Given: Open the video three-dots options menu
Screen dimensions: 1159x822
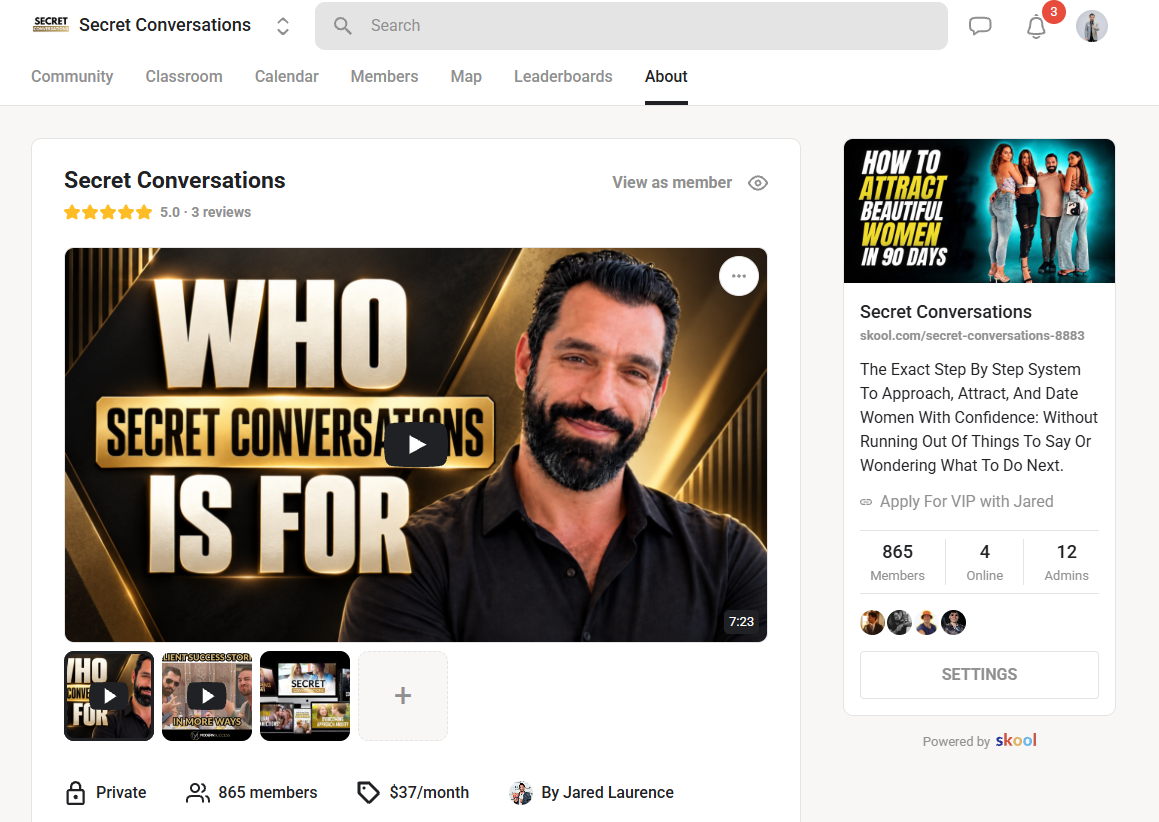Looking at the screenshot, I should click(x=738, y=276).
